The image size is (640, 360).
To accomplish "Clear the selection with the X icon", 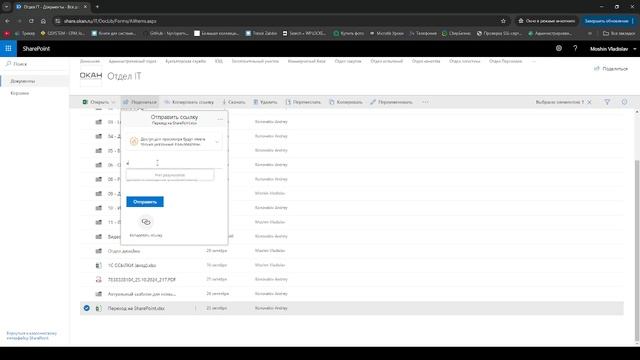I will click(x=589, y=102).
